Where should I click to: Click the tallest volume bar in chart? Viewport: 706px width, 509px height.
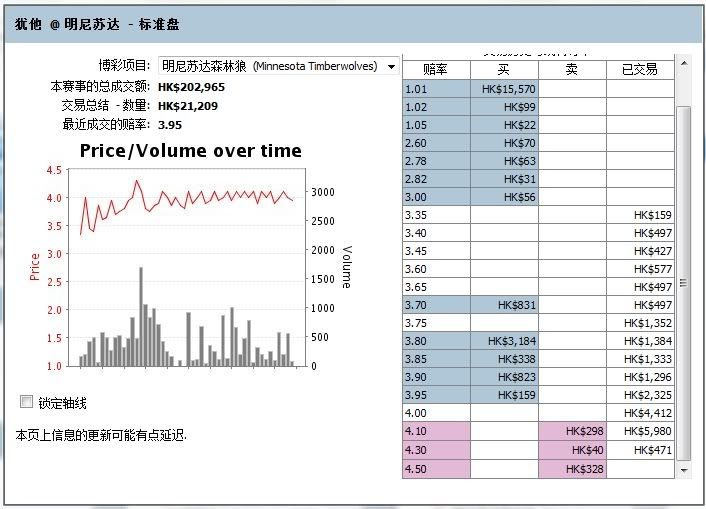point(140,316)
